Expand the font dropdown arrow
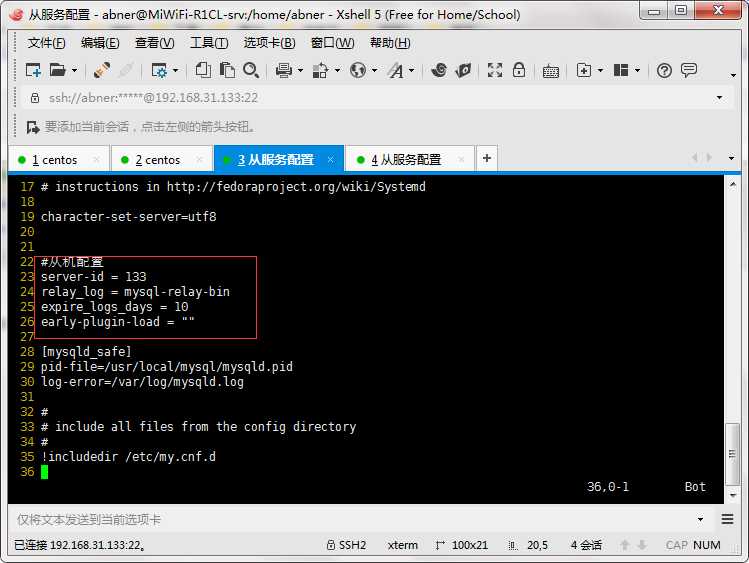 (411, 71)
